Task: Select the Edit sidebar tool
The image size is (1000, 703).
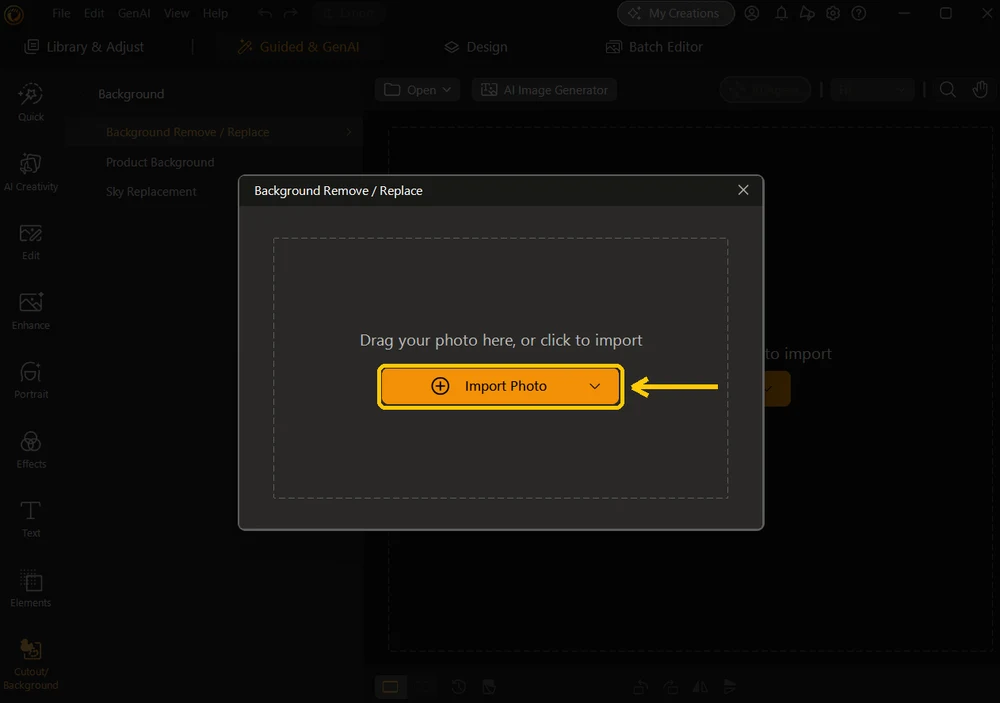Action: [x=31, y=242]
